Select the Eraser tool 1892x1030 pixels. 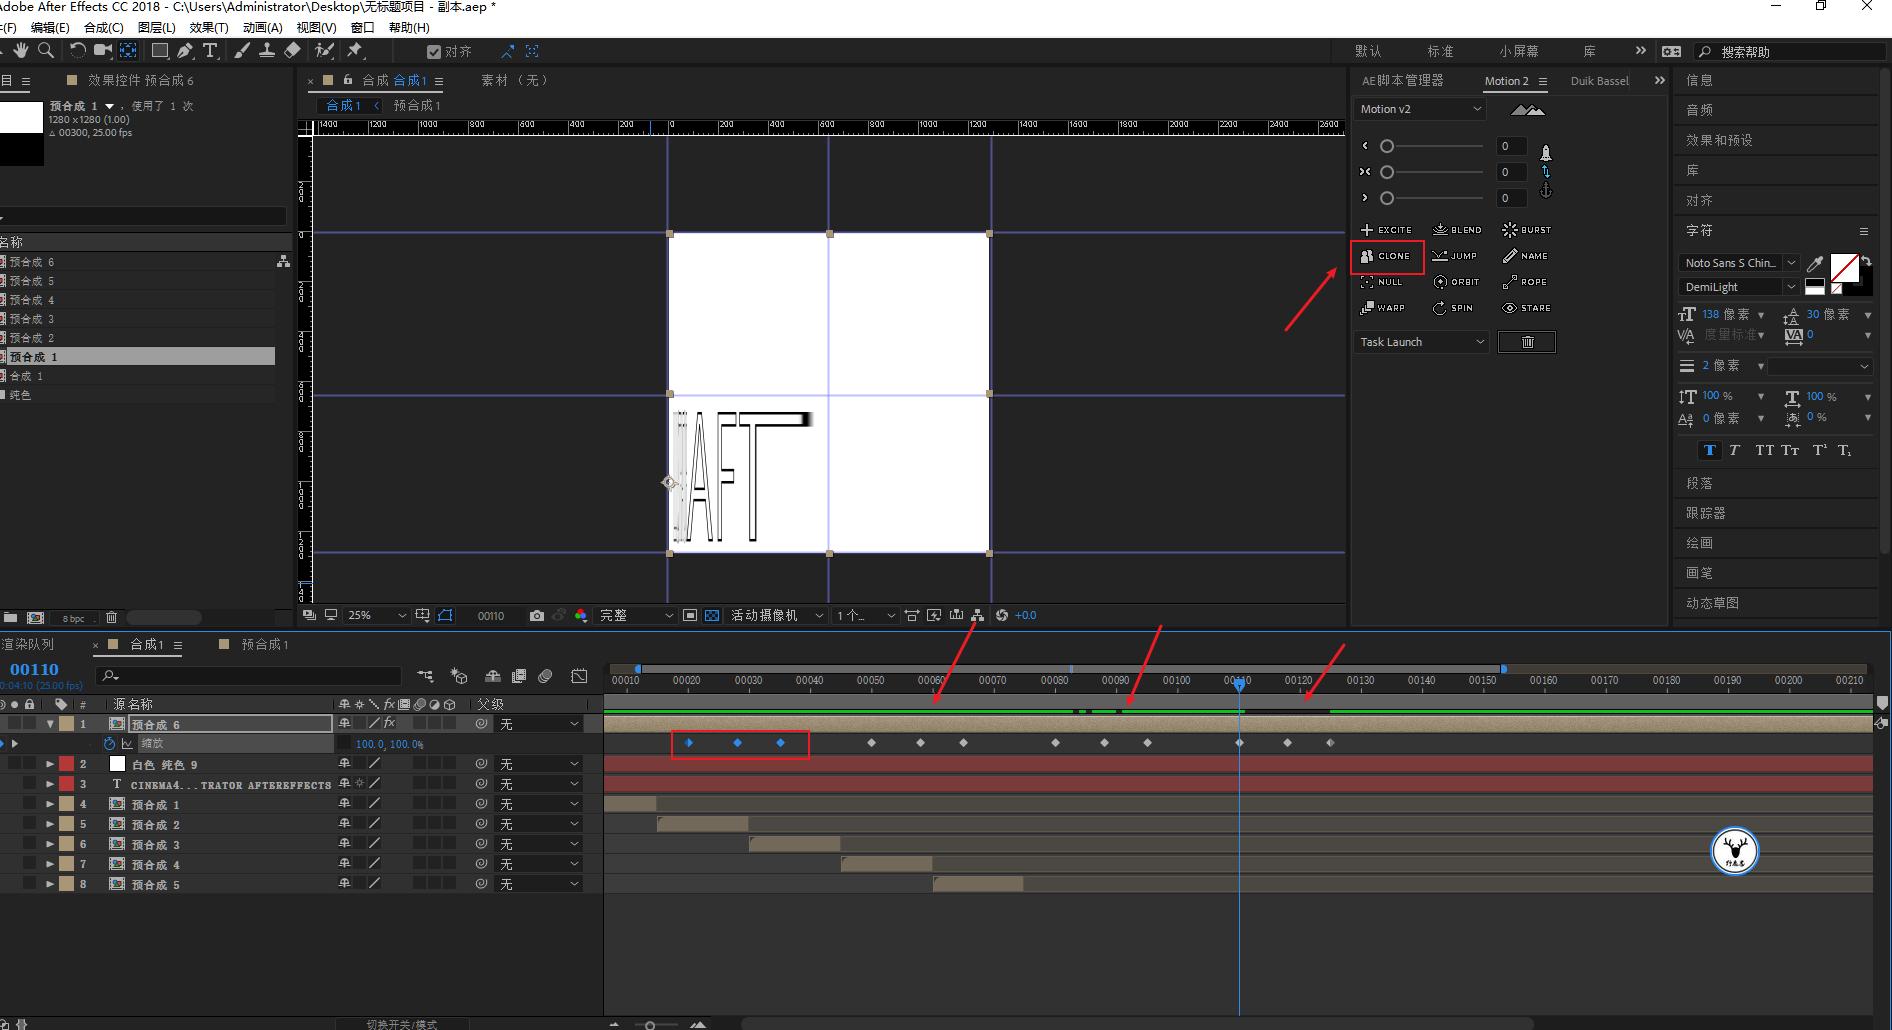tap(292, 50)
